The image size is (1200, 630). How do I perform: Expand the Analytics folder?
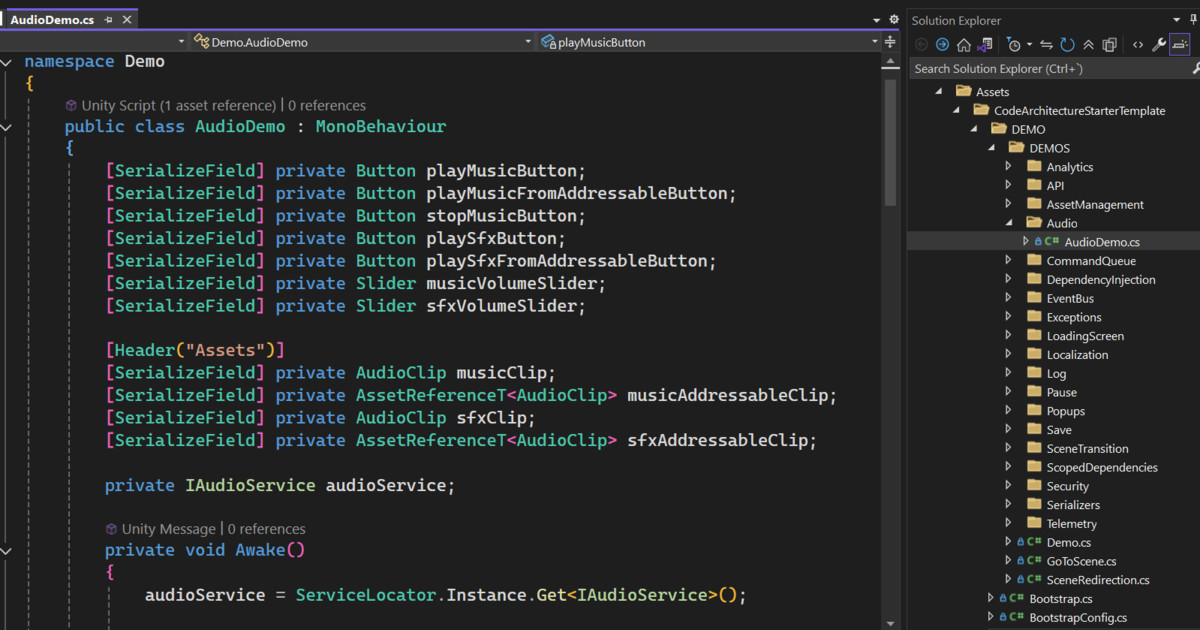tap(1008, 166)
